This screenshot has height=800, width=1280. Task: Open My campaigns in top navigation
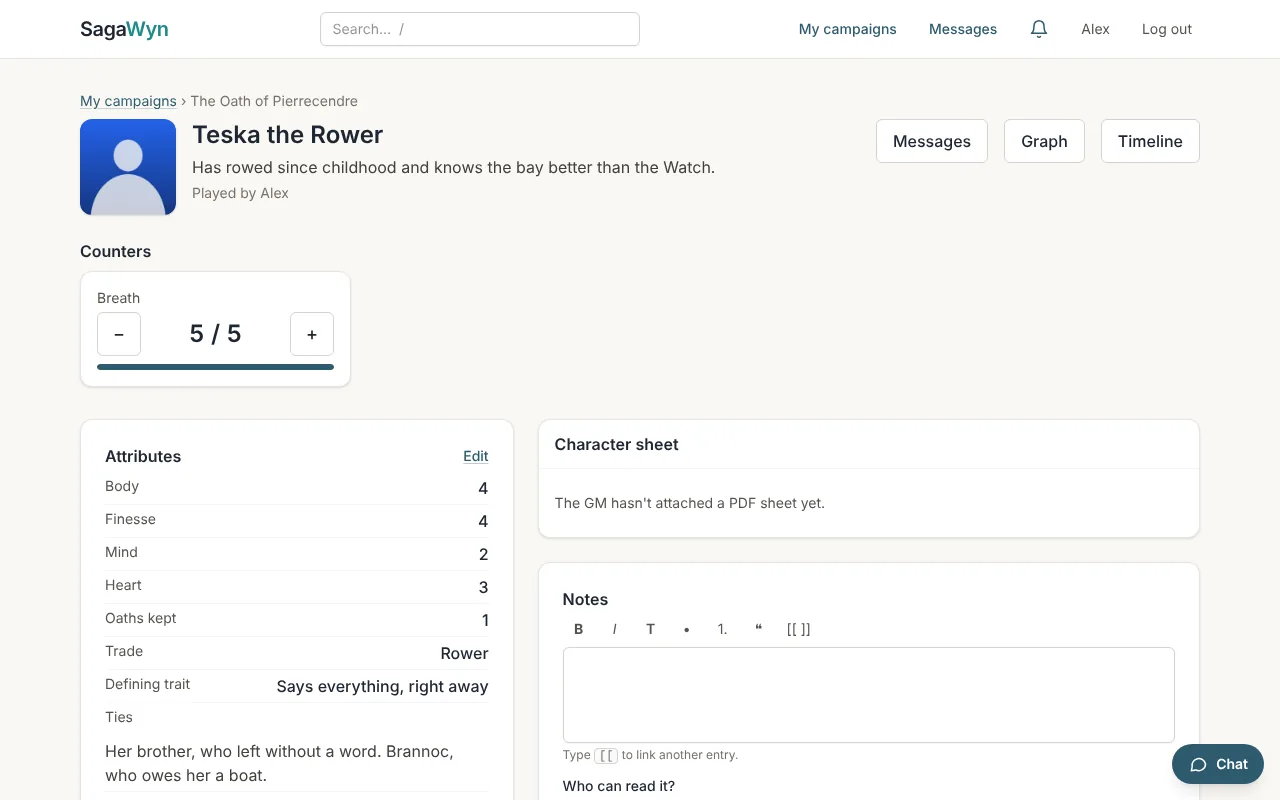(x=847, y=29)
